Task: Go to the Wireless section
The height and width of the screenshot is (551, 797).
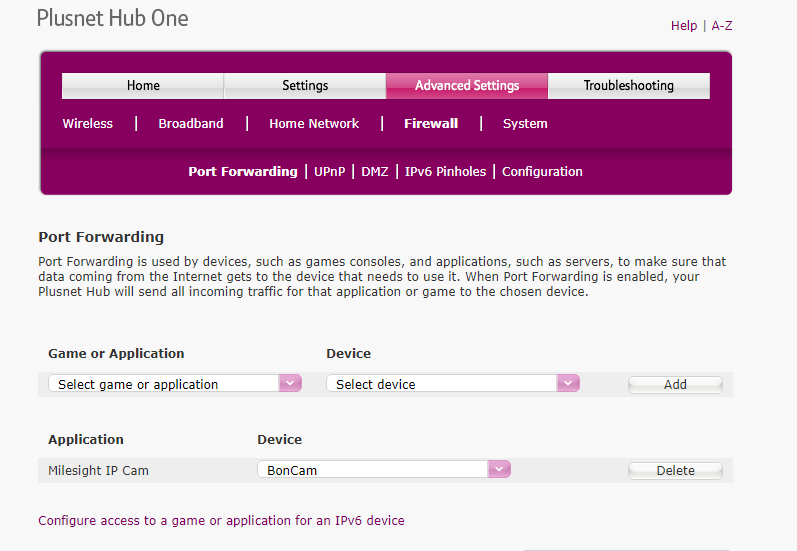Action: [88, 124]
